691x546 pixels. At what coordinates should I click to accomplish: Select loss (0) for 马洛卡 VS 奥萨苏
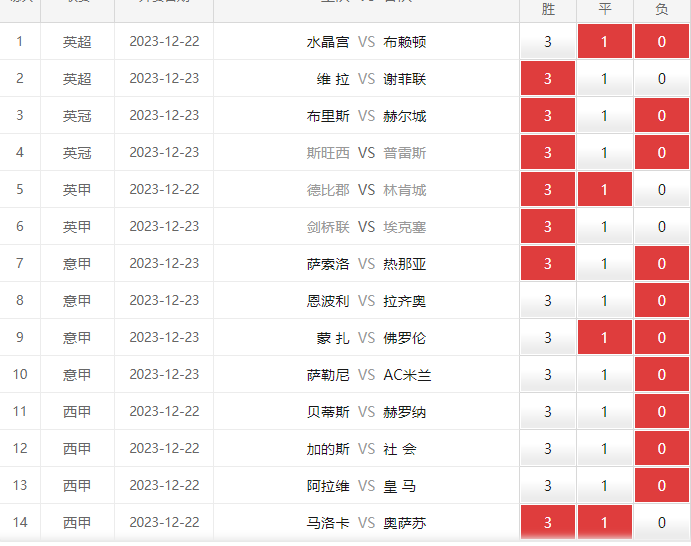click(x=661, y=523)
